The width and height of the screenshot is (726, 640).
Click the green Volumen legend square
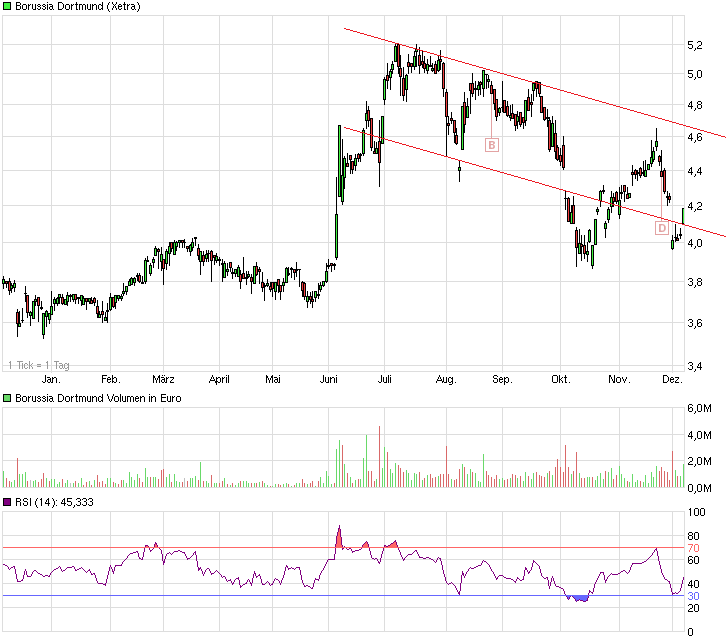click(7, 399)
